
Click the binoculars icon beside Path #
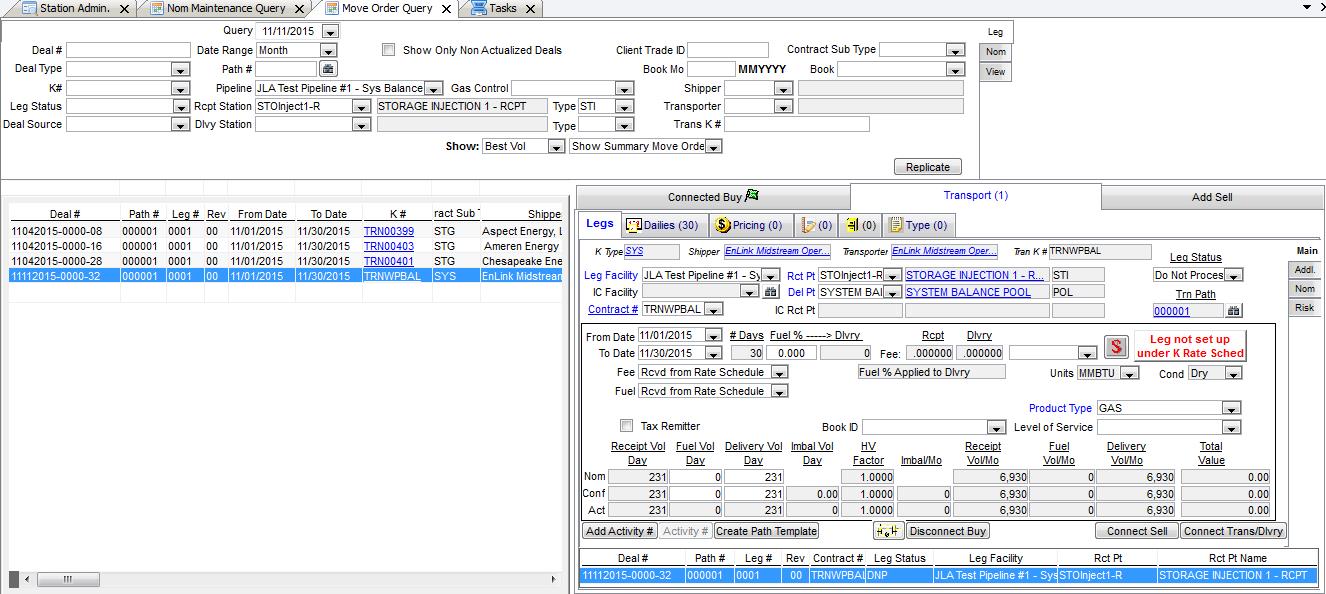point(328,69)
